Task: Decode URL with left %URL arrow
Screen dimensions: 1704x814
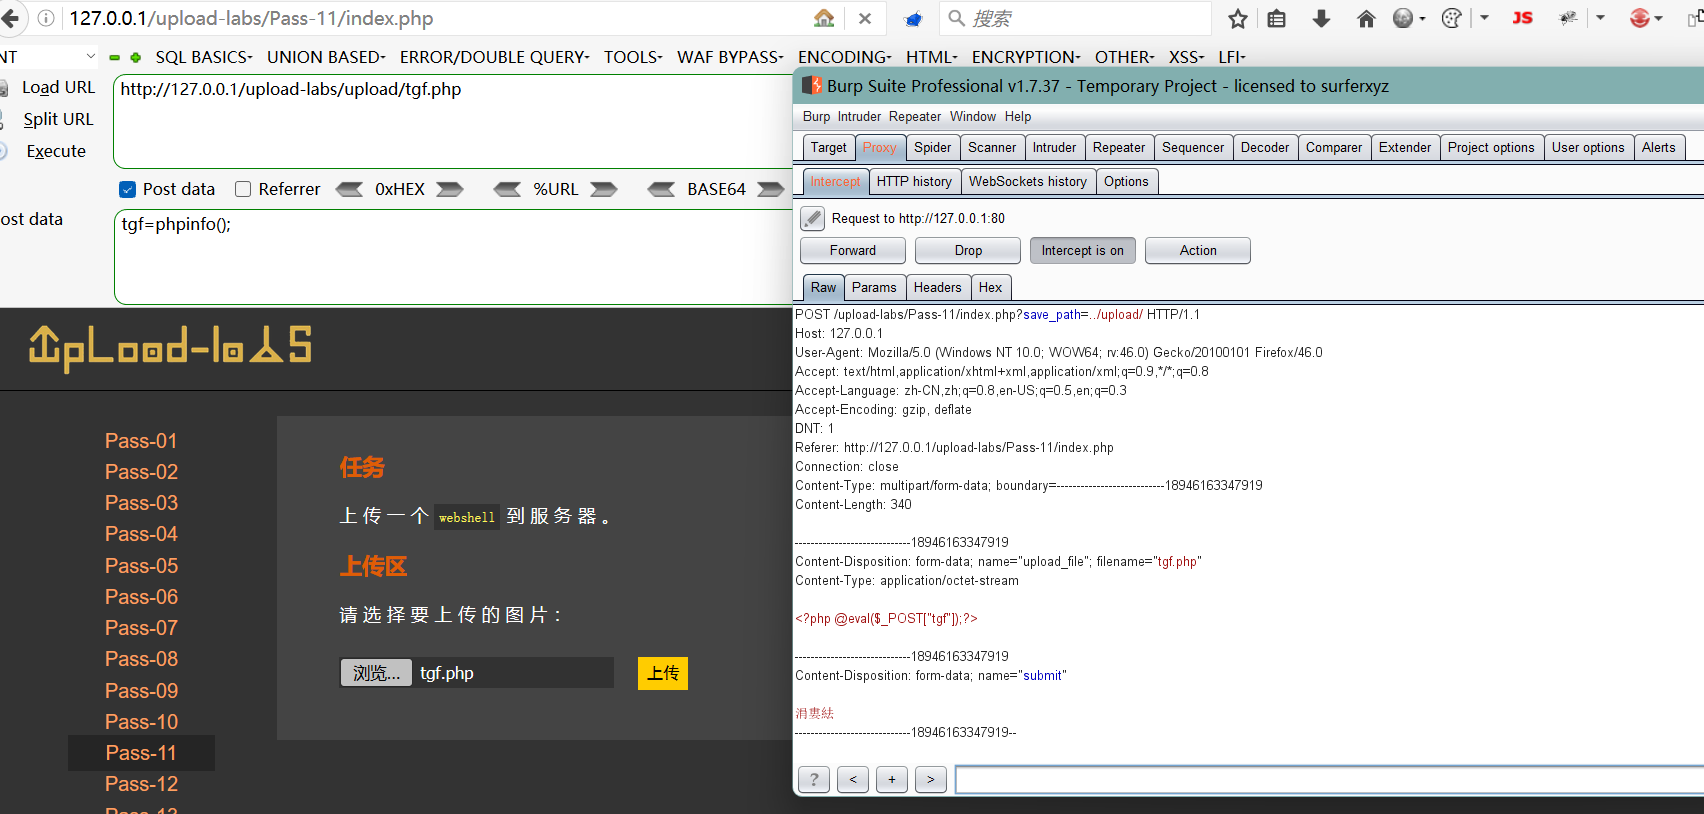Action: click(x=507, y=189)
